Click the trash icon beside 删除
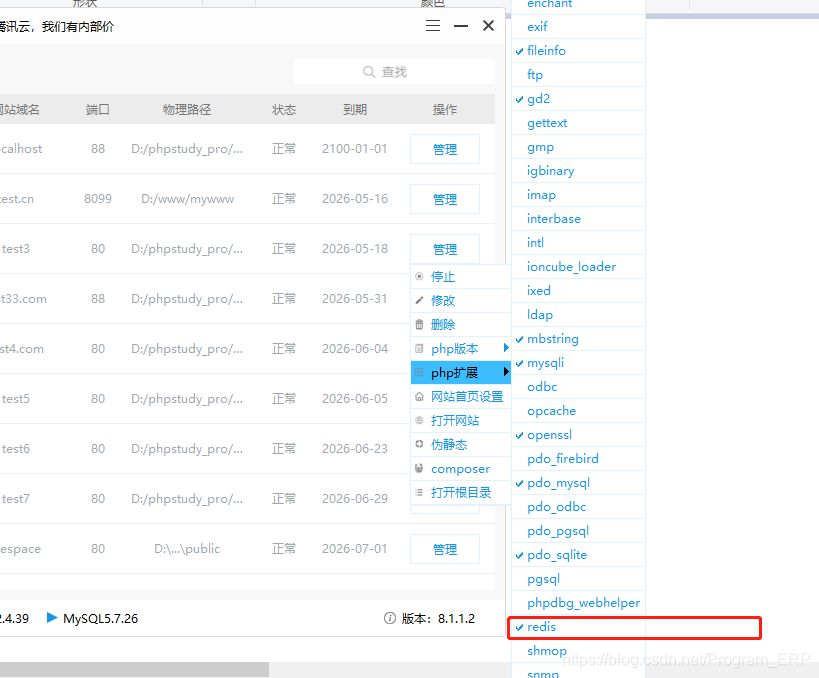 [419, 324]
